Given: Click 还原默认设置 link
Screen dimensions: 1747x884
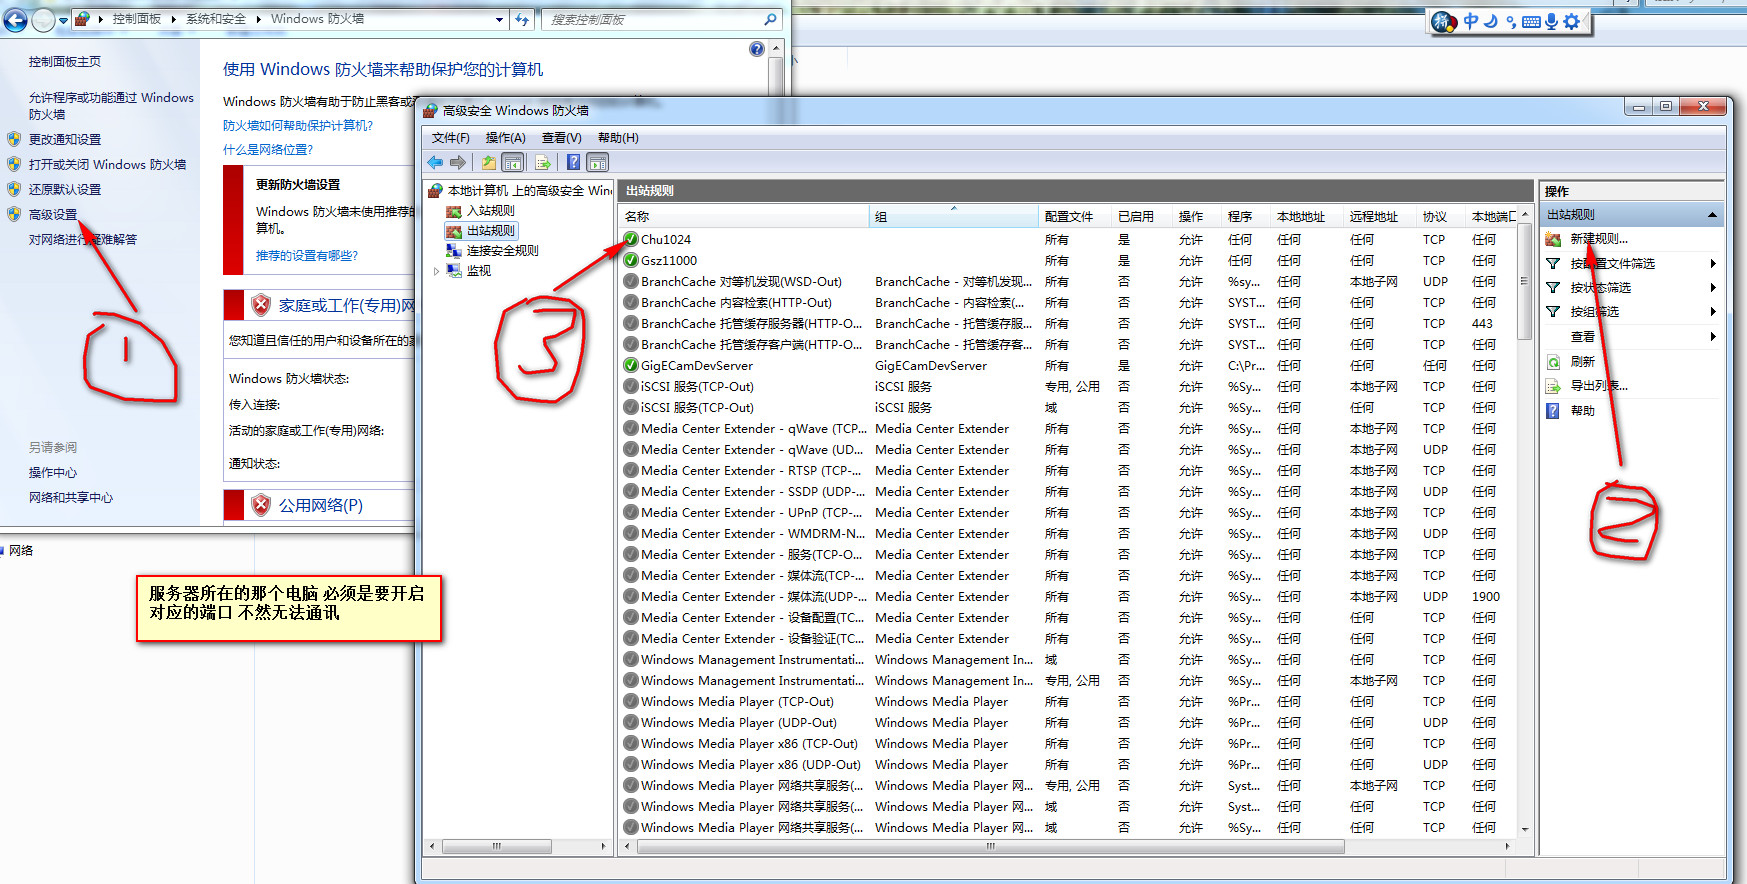Looking at the screenshot, I should [65, 190].
